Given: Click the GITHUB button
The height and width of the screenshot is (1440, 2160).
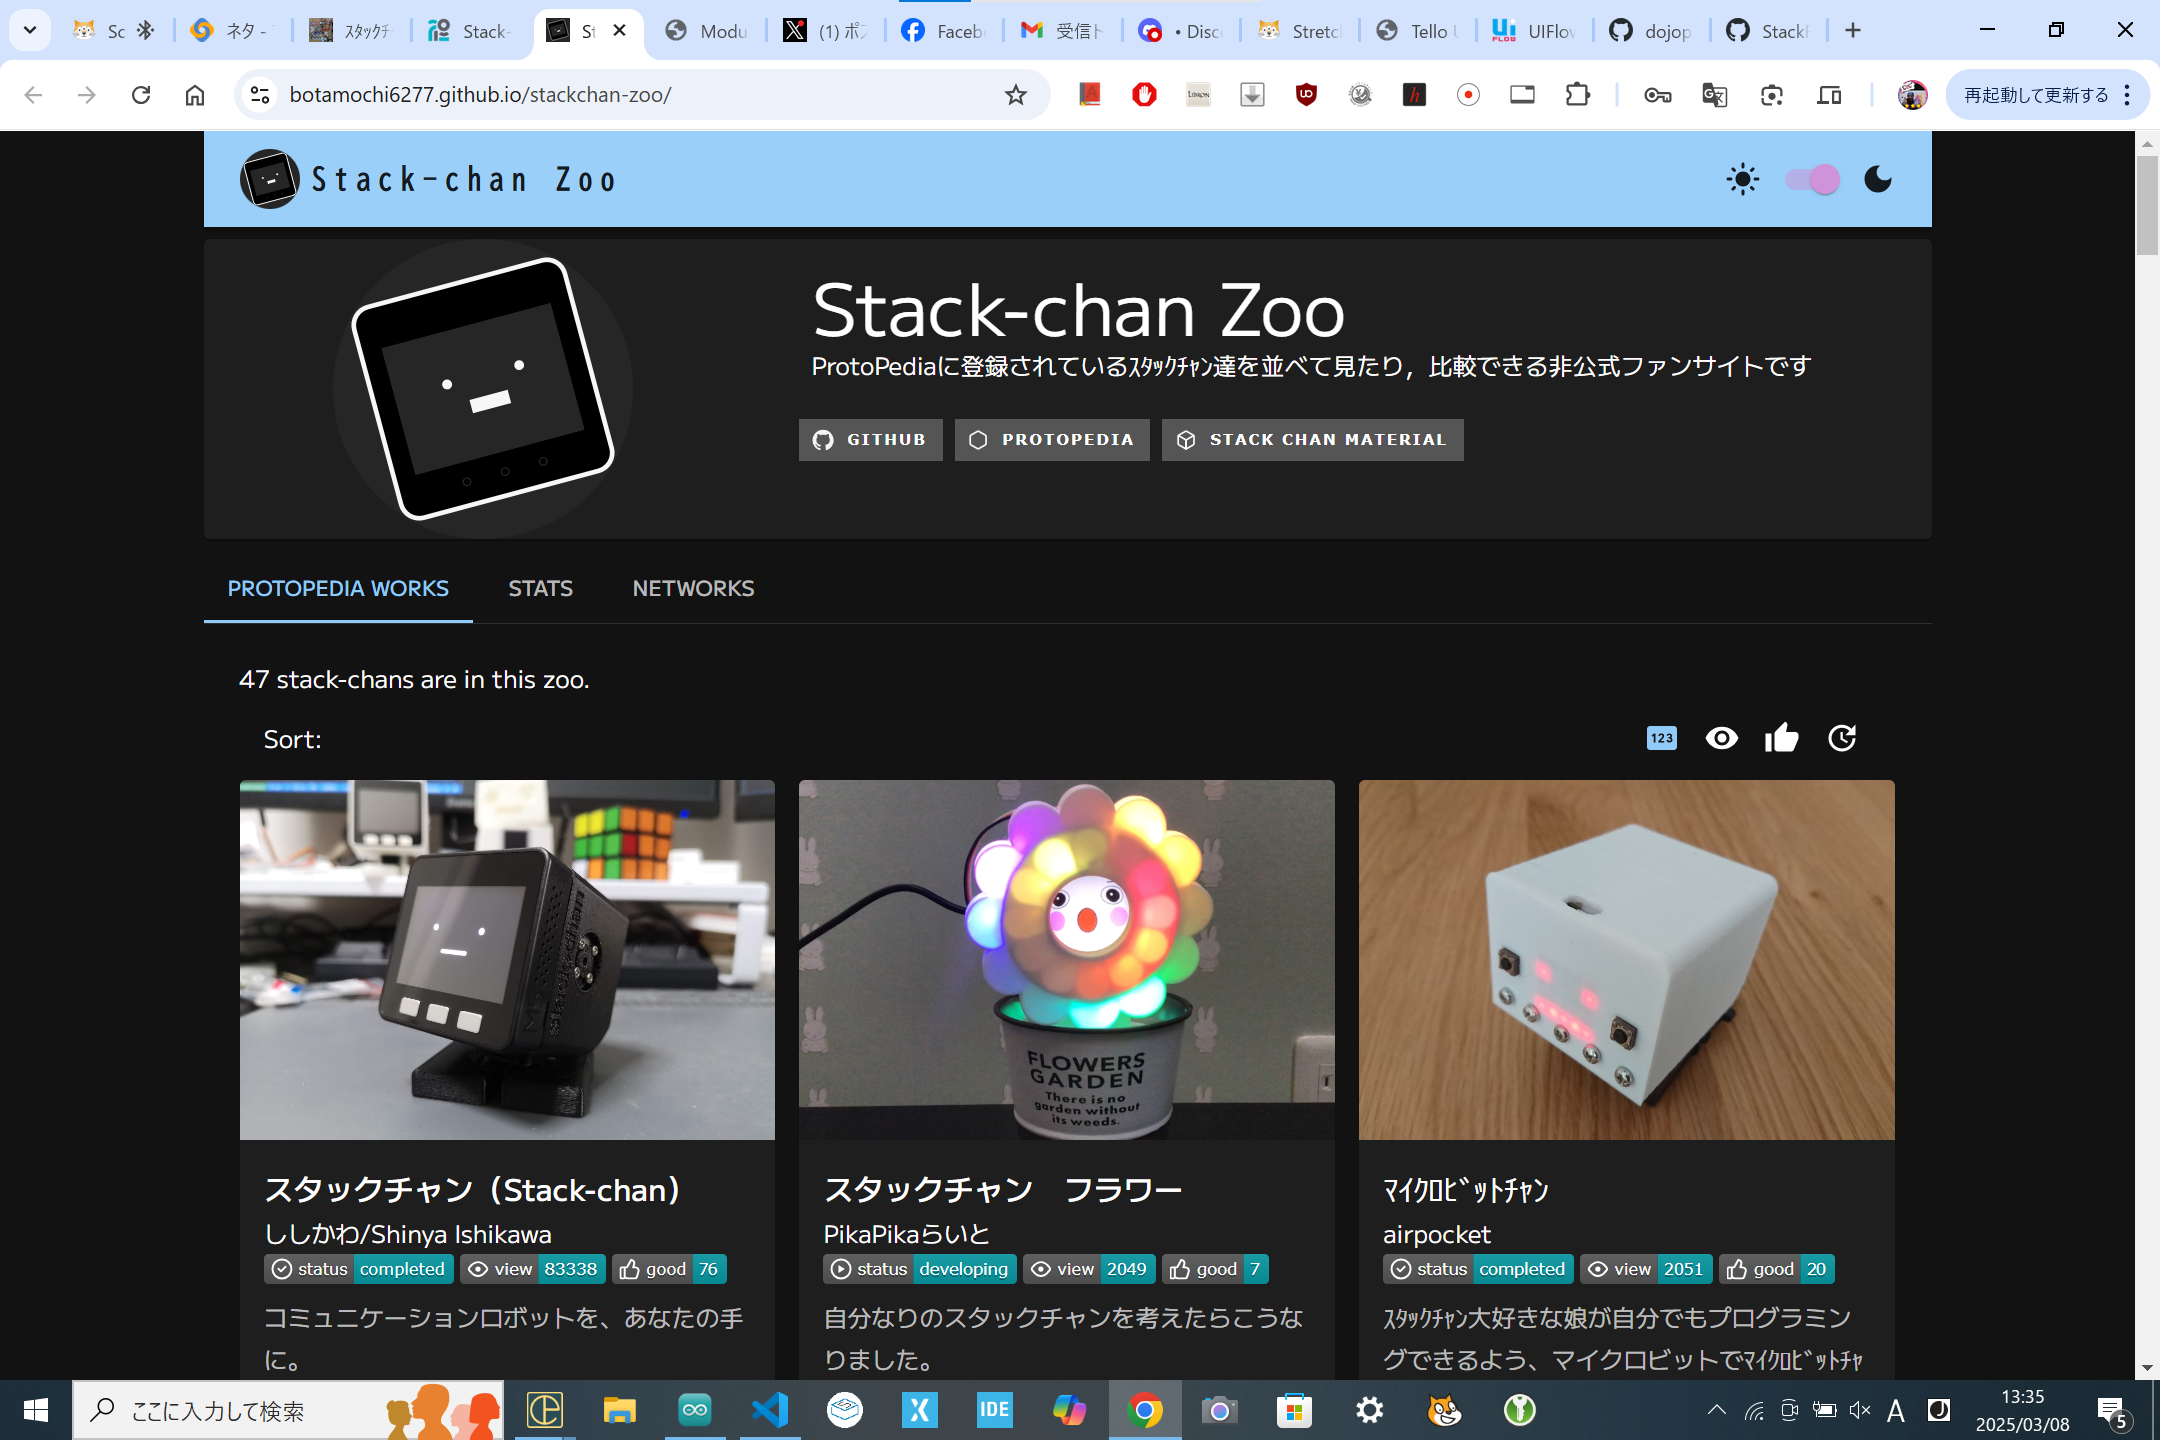Looking at the screenshot, I should click(x=870, y=440).
